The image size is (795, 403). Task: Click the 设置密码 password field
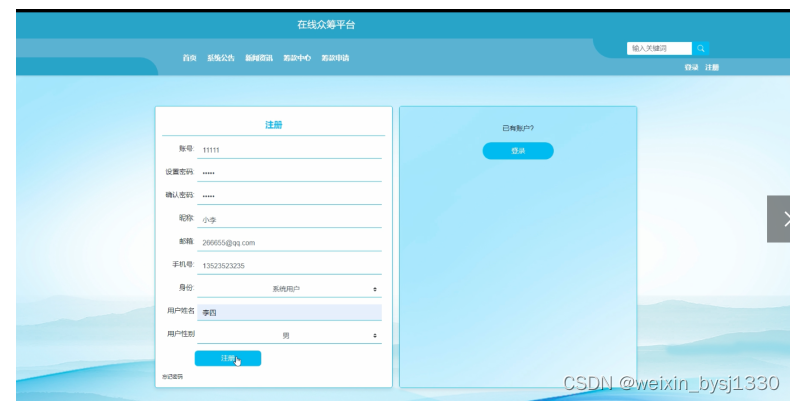click(289, 173)
